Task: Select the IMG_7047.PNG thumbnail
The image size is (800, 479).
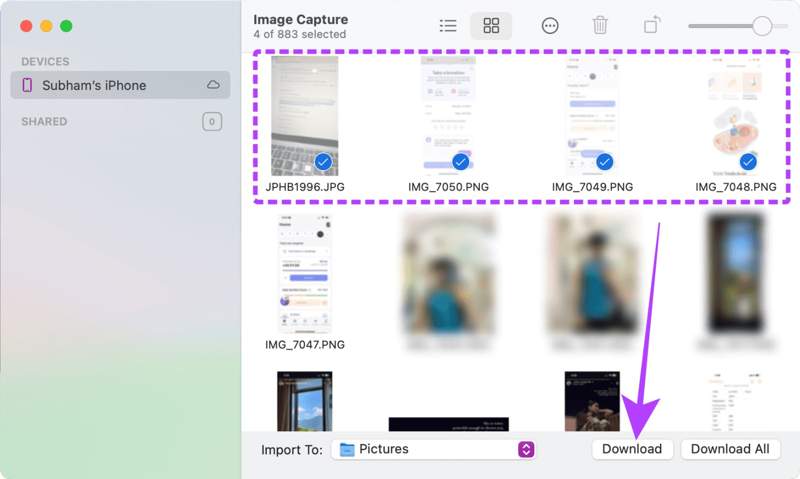Action: (x=305, y=272)
